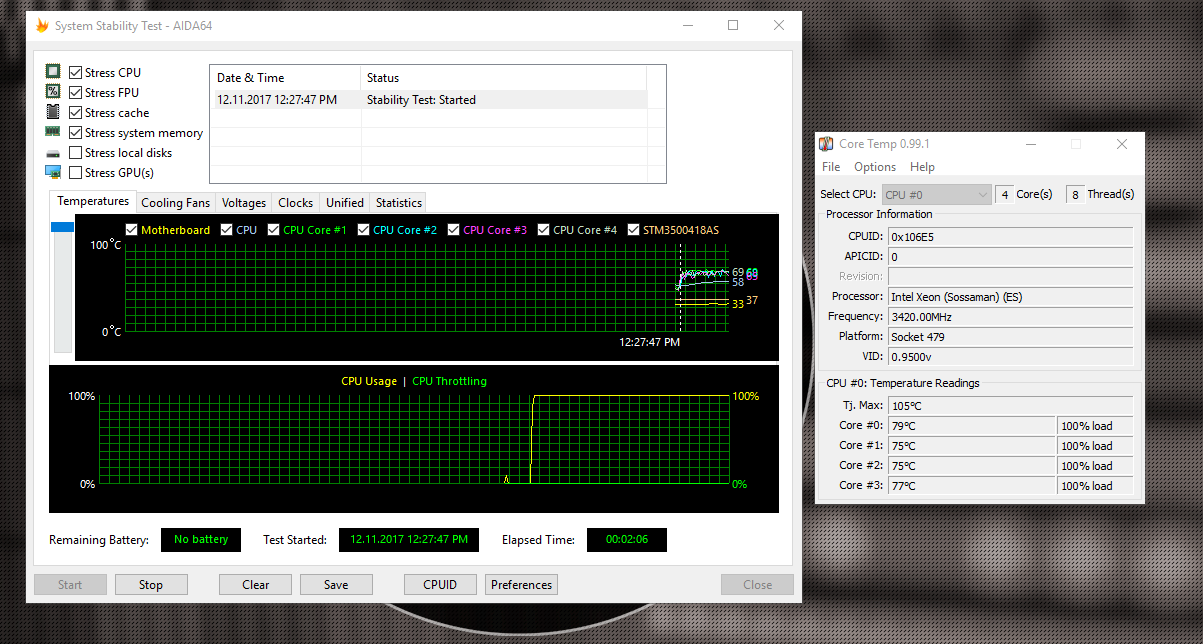
Task: Click the disk drive icon beside local disks
Action: click(x=53, y=153)
